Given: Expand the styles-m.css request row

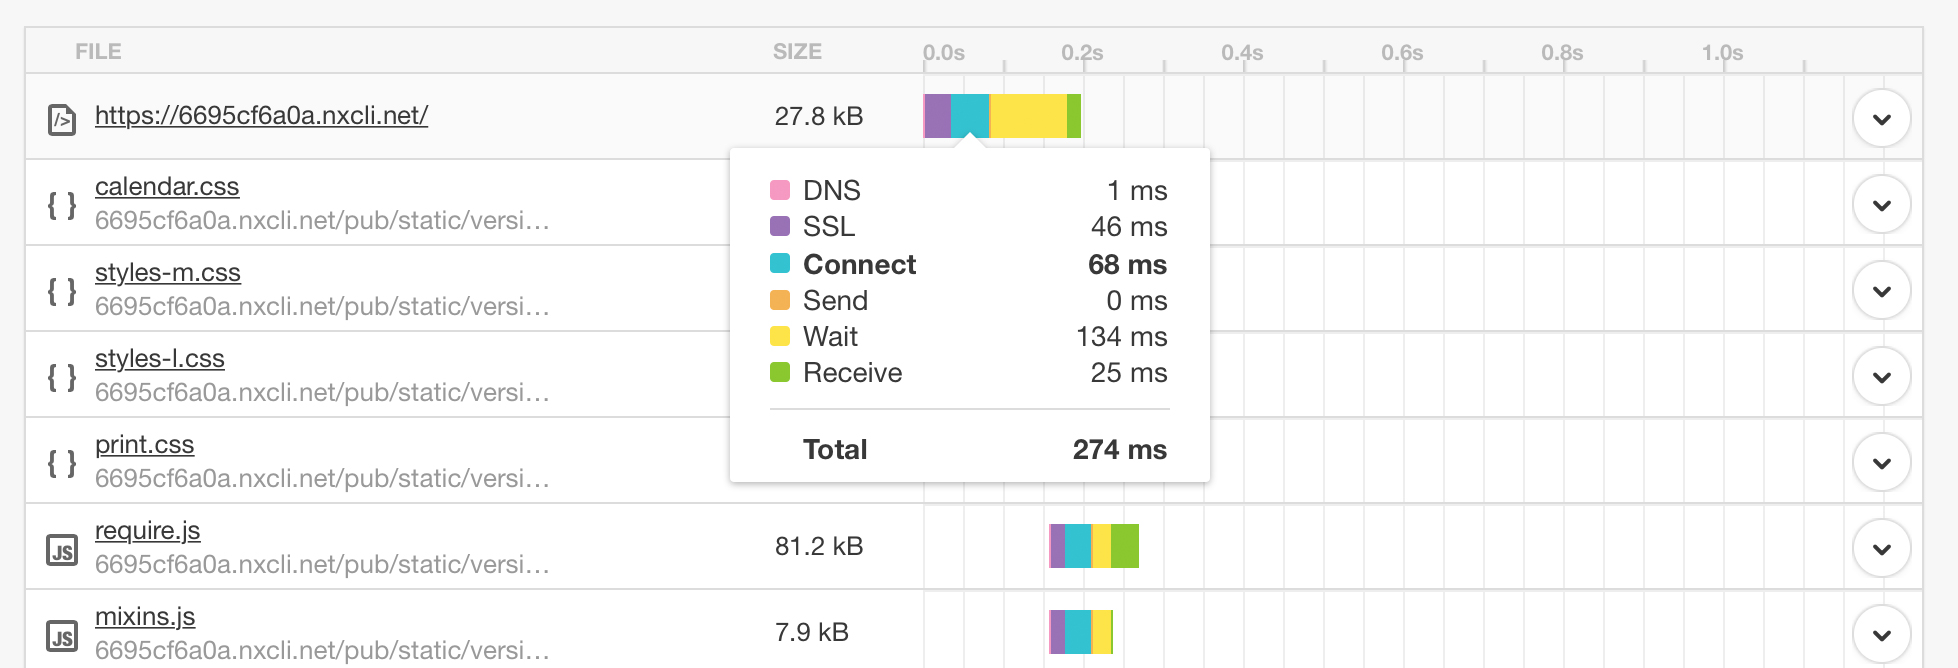Looking at the screenshot, I should pyautogui.click(x=1881, y=290).
